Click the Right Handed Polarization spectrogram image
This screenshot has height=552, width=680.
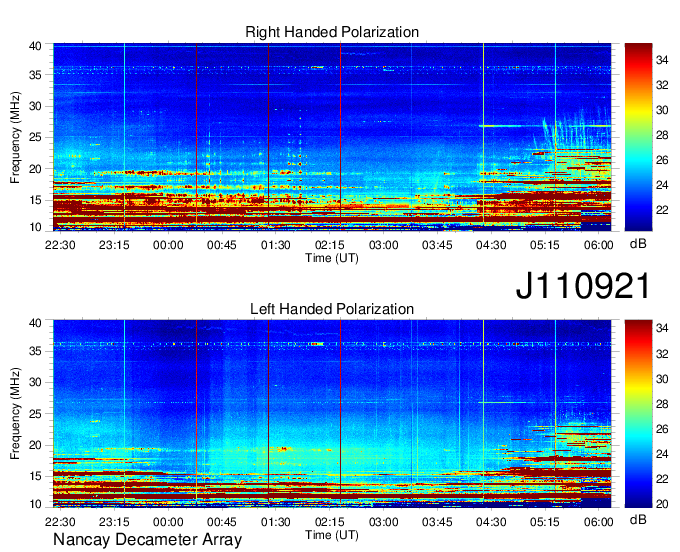coord(332,137)
